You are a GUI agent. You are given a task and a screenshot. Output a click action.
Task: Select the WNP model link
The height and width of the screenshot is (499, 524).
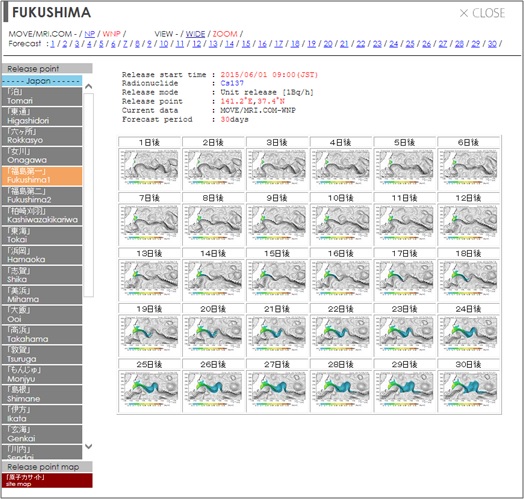111,34
